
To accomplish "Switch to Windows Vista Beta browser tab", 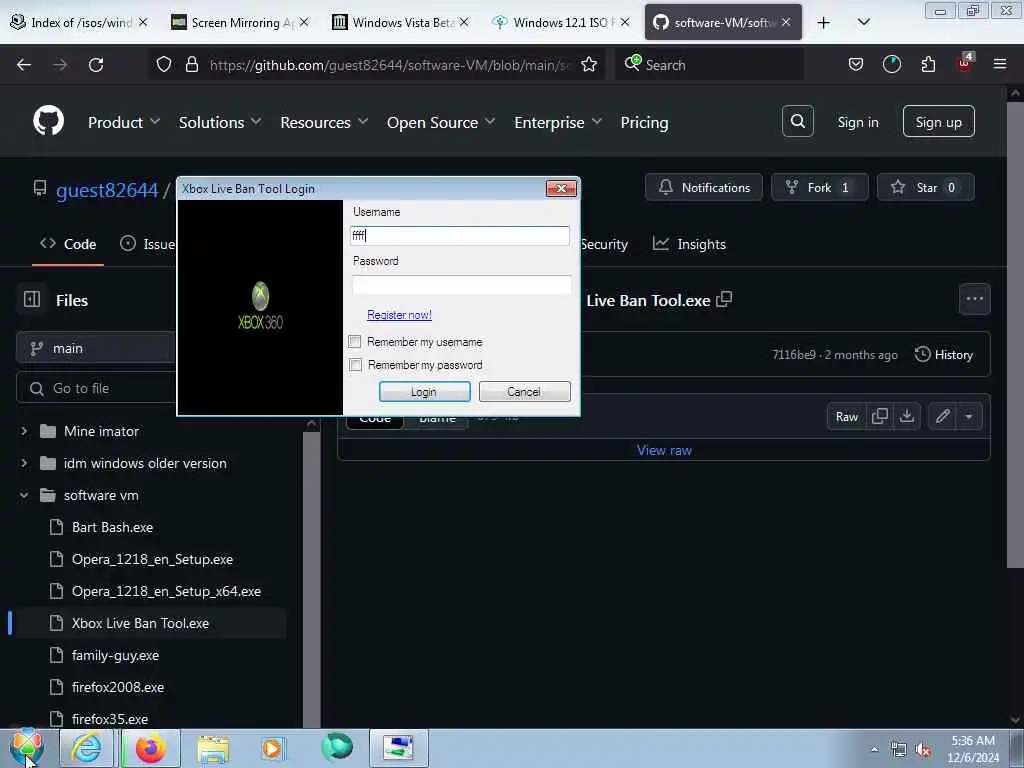I will pos(401,23).
